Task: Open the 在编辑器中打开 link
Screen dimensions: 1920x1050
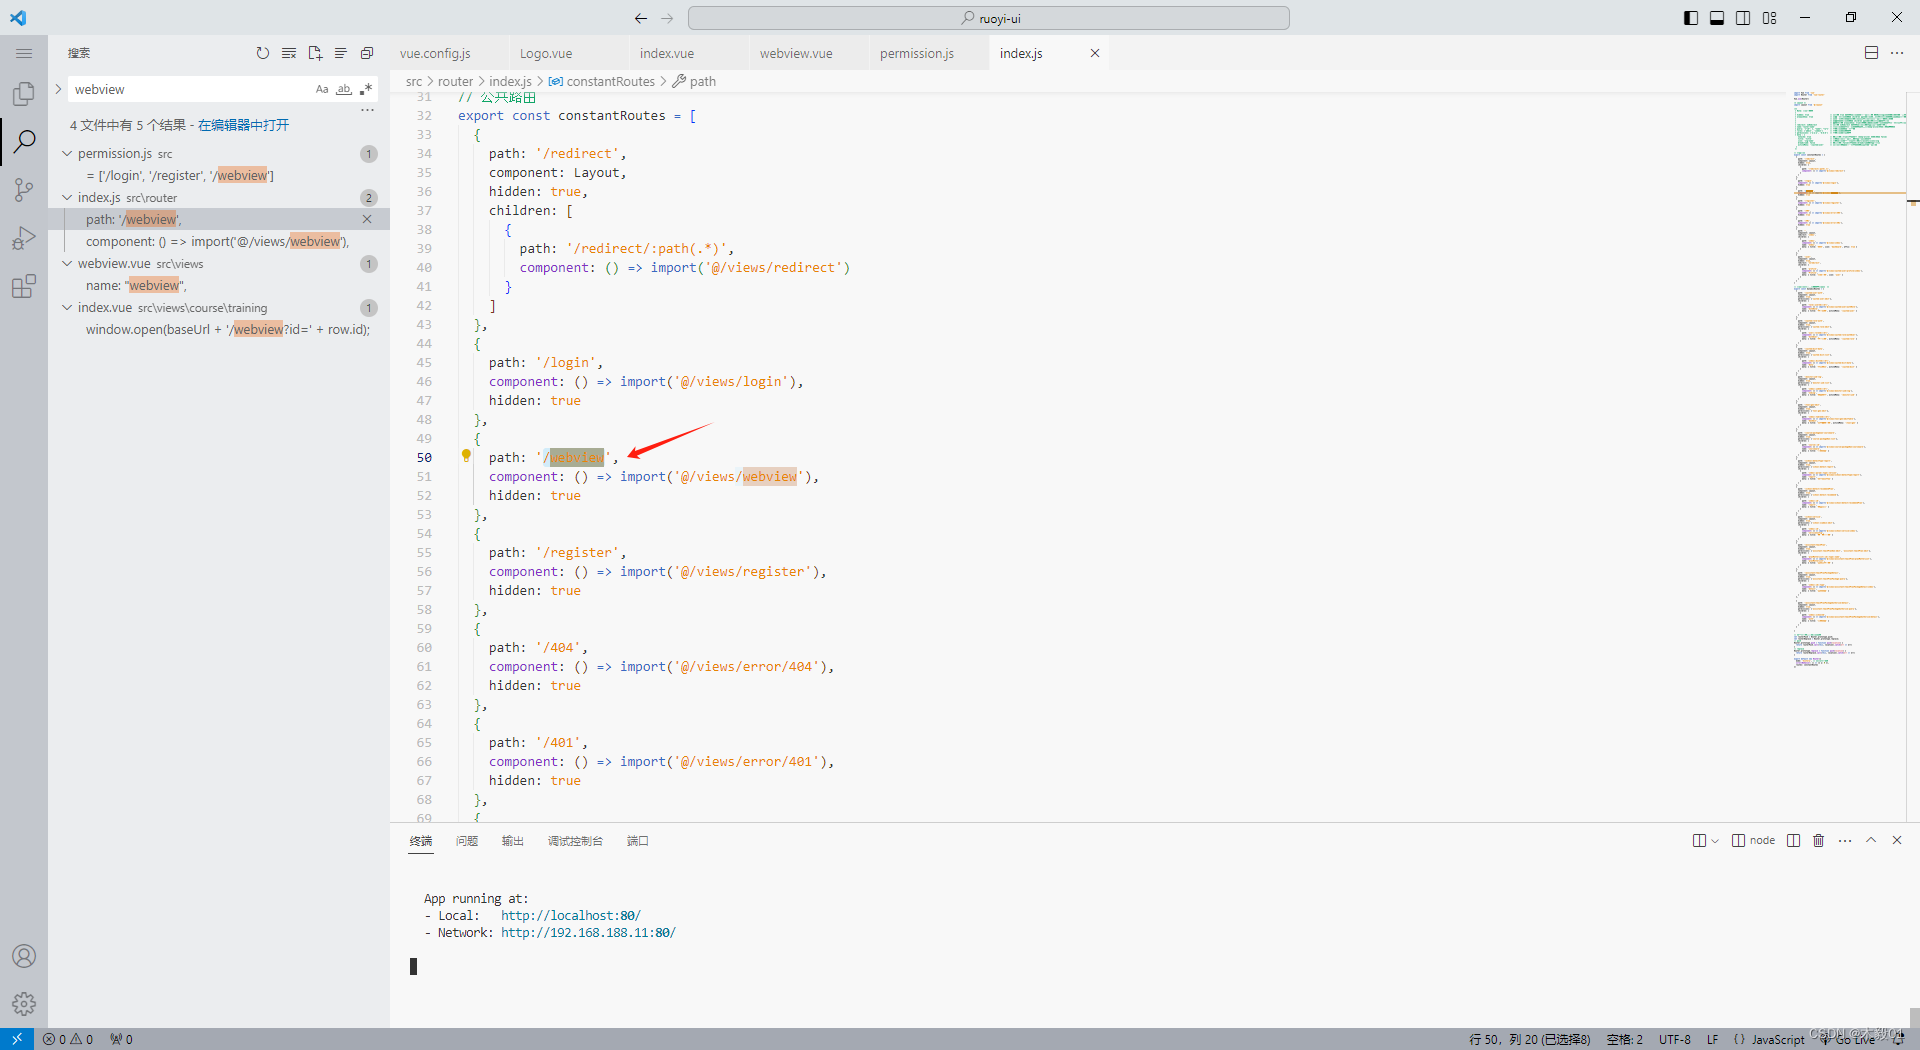Action: coord(243,125)
